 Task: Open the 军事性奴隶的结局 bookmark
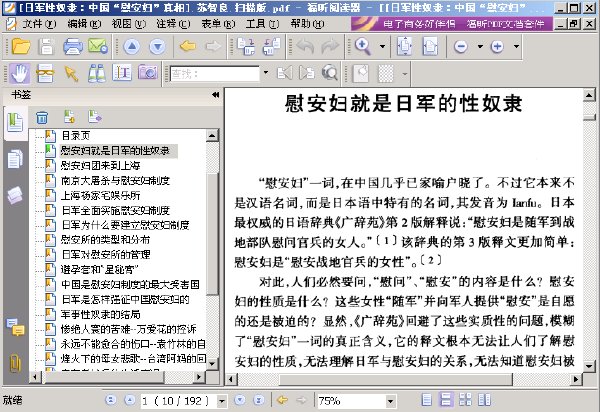point(100,314)
